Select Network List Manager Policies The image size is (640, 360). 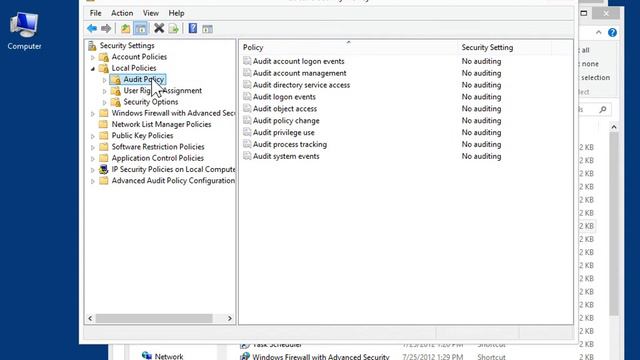pyautogui.click(x=161, y=124)
